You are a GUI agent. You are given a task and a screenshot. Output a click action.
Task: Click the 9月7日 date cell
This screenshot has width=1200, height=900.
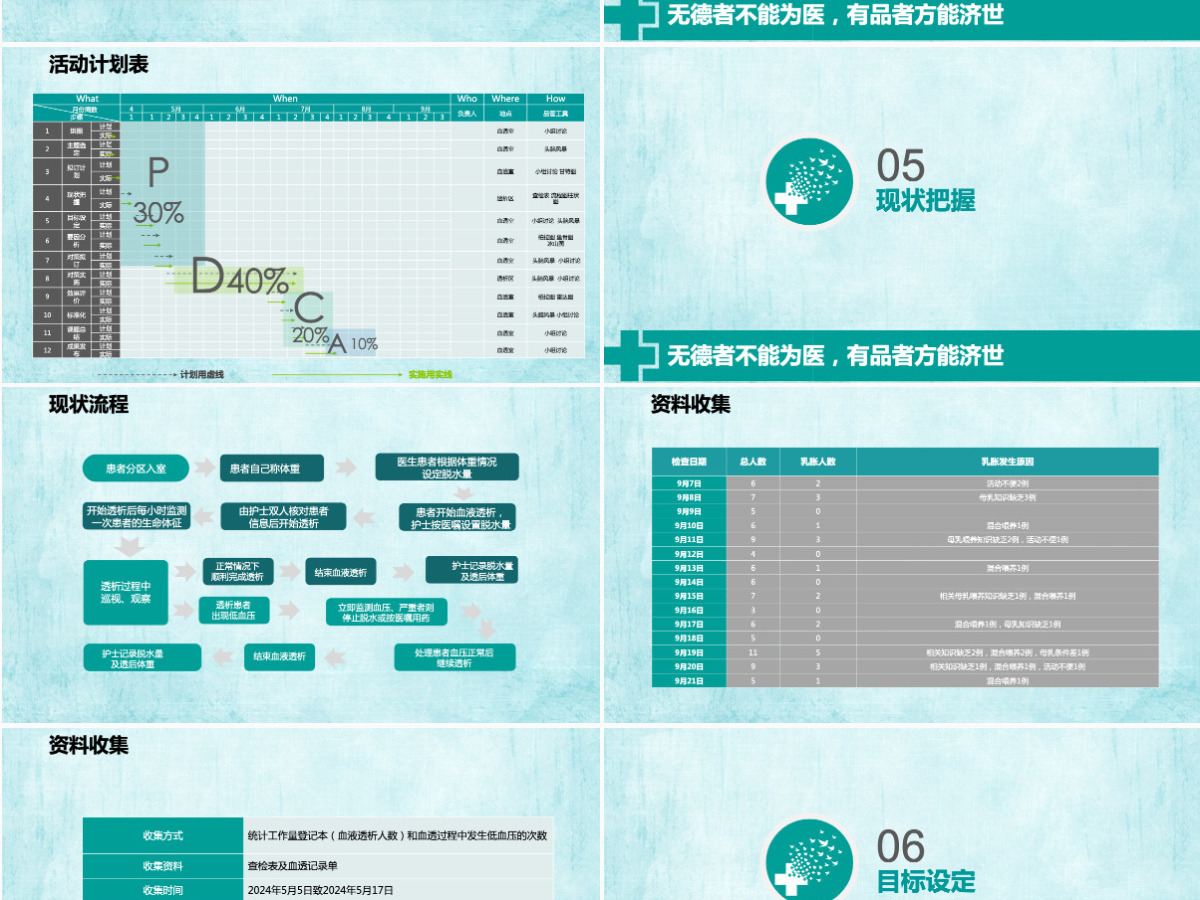(x=689, y=483)
